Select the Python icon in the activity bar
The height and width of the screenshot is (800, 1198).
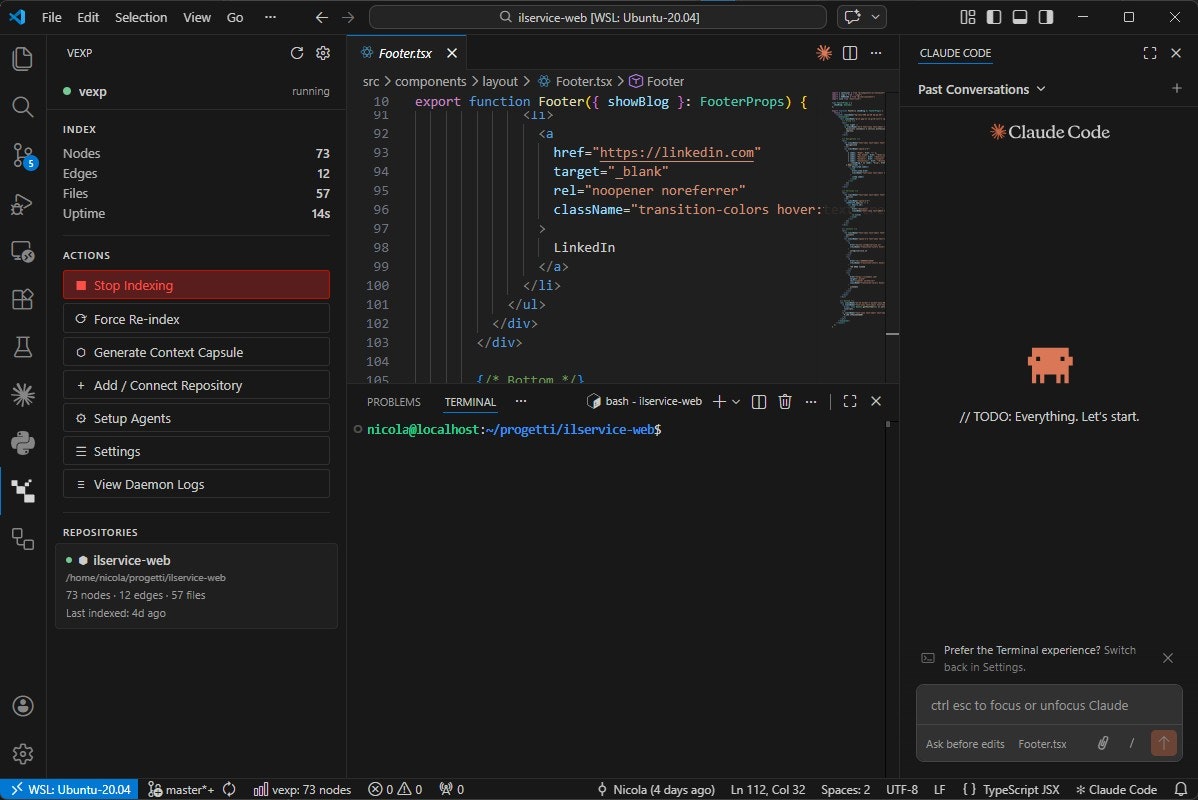coord(22,443)
